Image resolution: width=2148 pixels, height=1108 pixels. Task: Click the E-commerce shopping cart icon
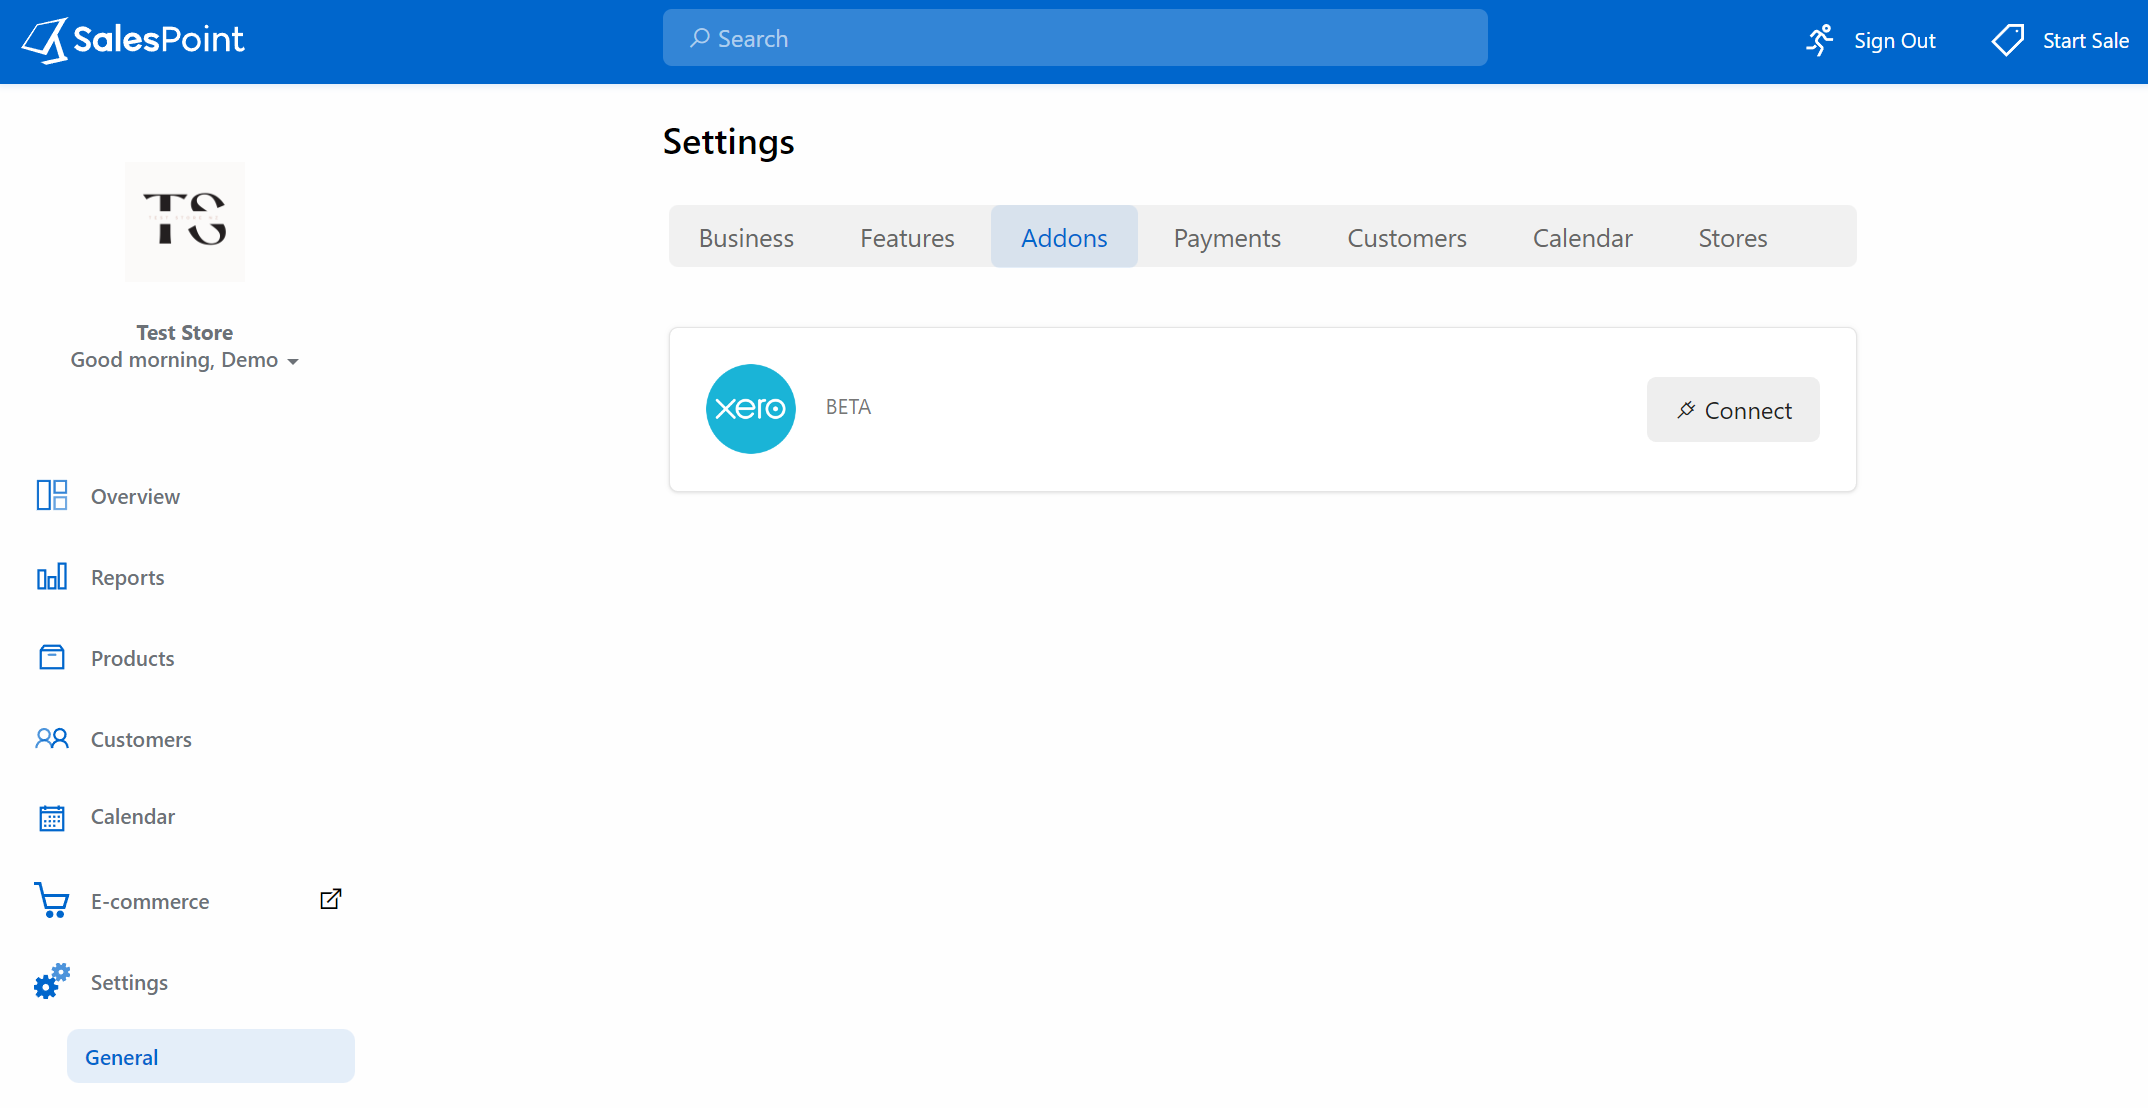pos(51,900)
